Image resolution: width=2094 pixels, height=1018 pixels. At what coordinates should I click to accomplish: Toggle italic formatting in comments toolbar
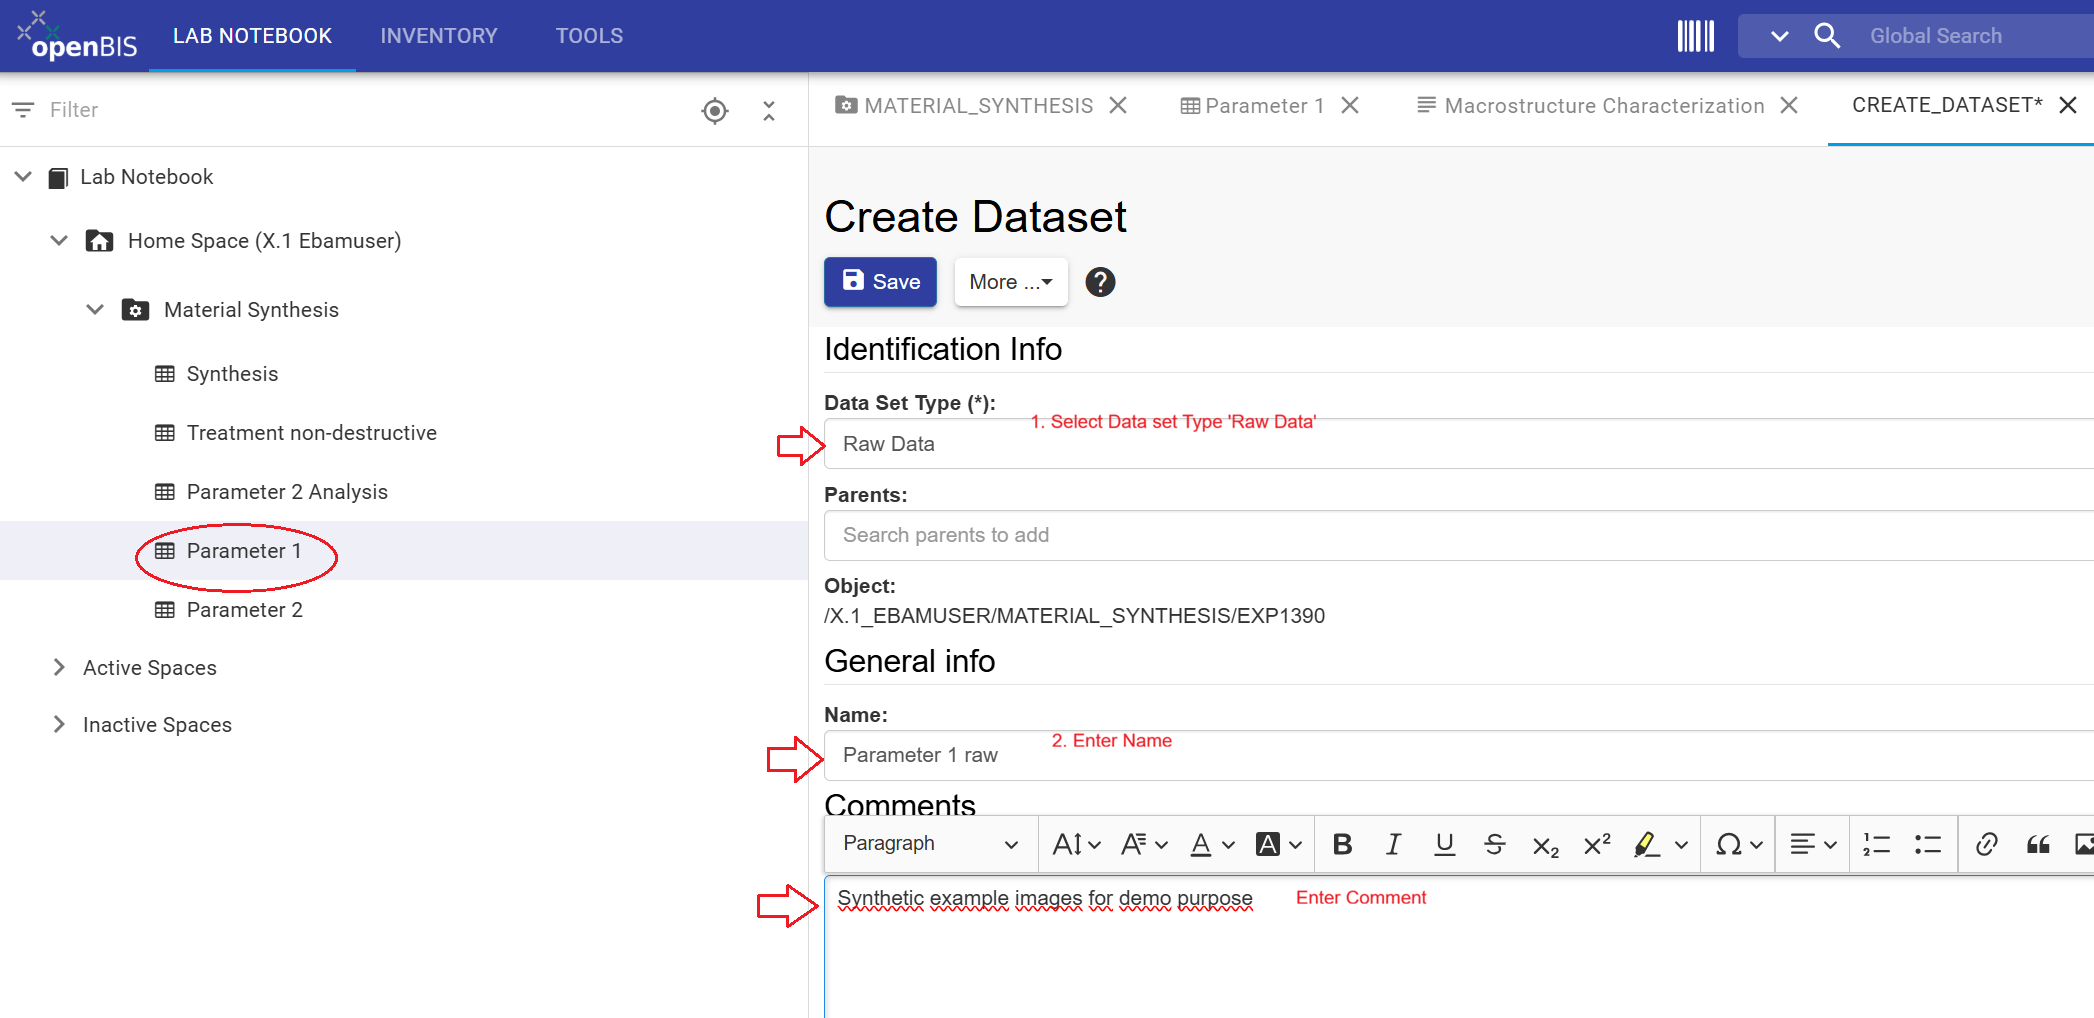1393,845
